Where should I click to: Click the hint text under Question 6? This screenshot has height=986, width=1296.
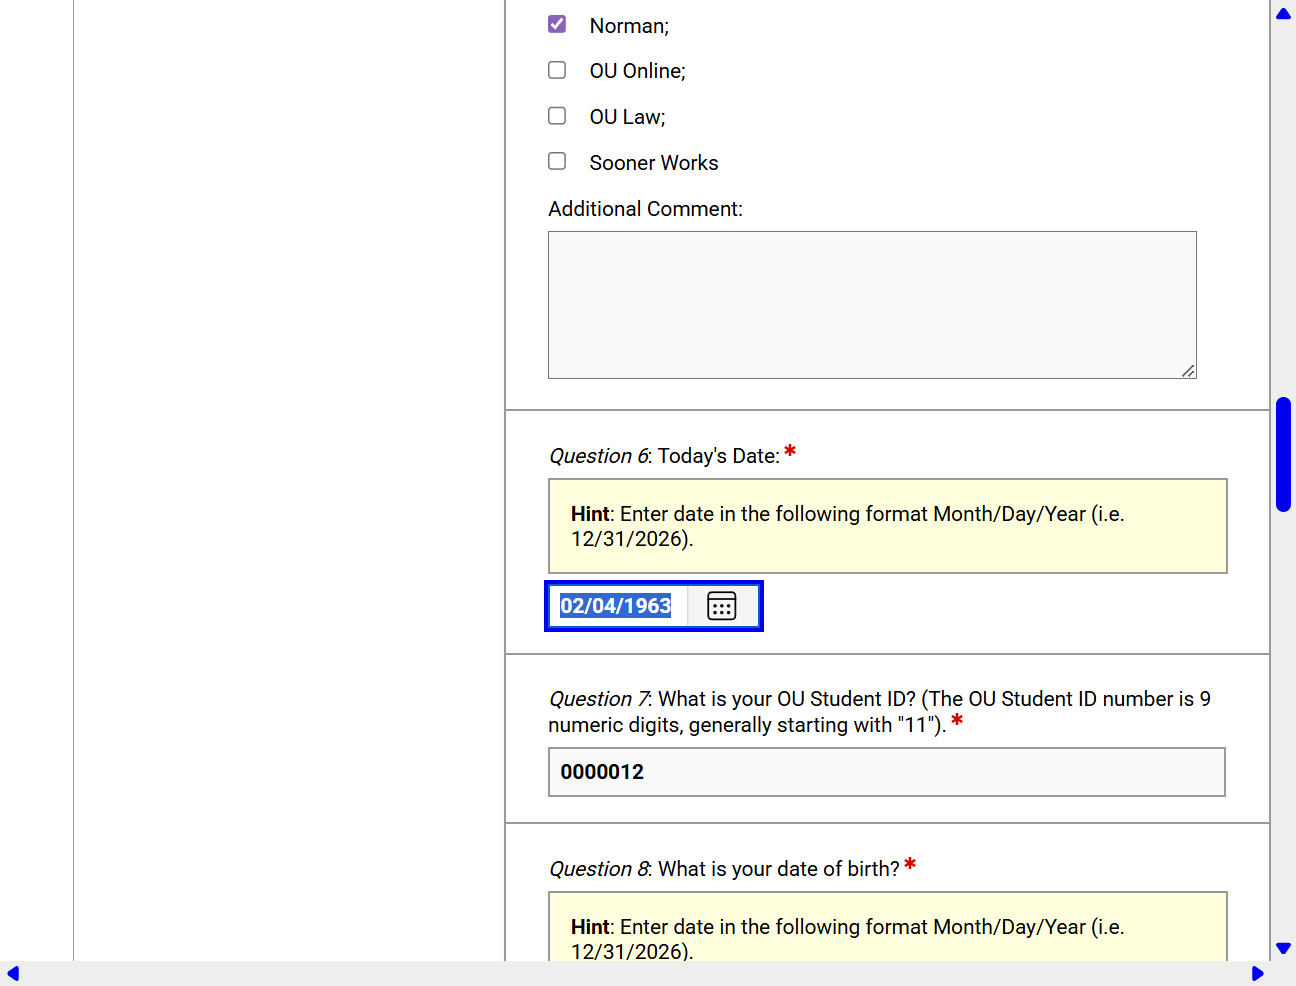pyautogui.click(x=848, y=526)
